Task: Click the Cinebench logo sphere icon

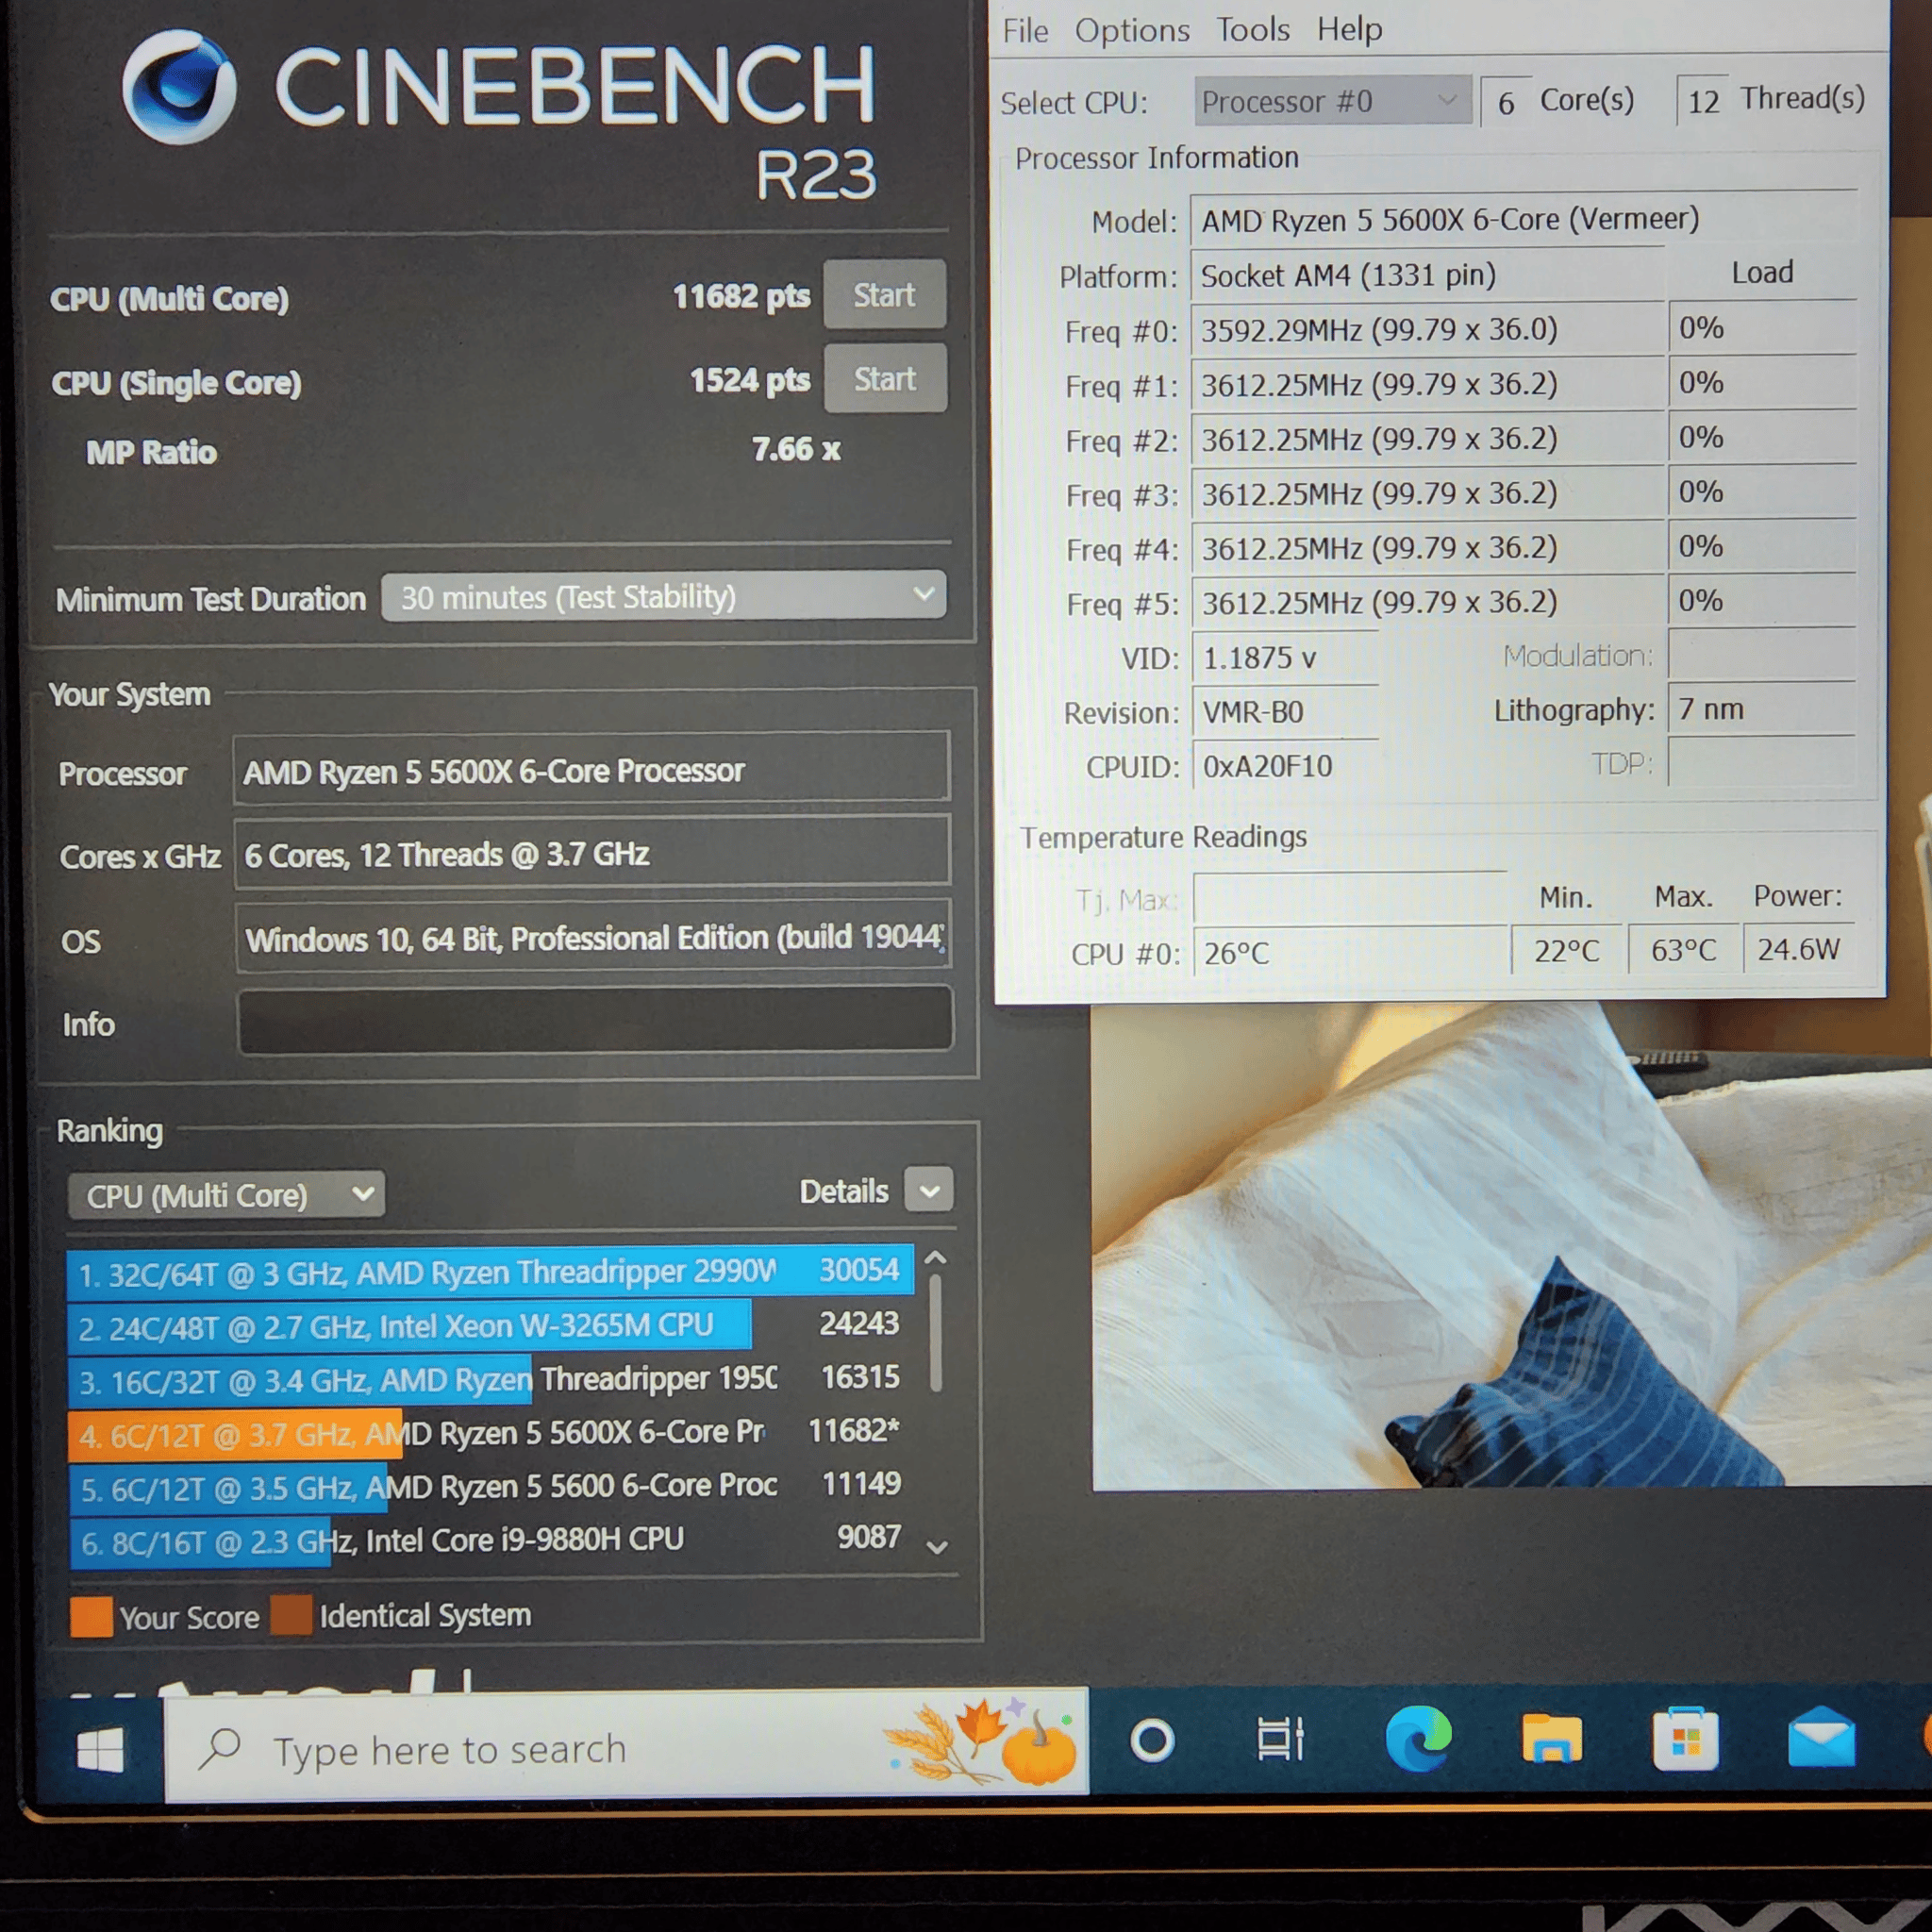Action: (179, 87)
